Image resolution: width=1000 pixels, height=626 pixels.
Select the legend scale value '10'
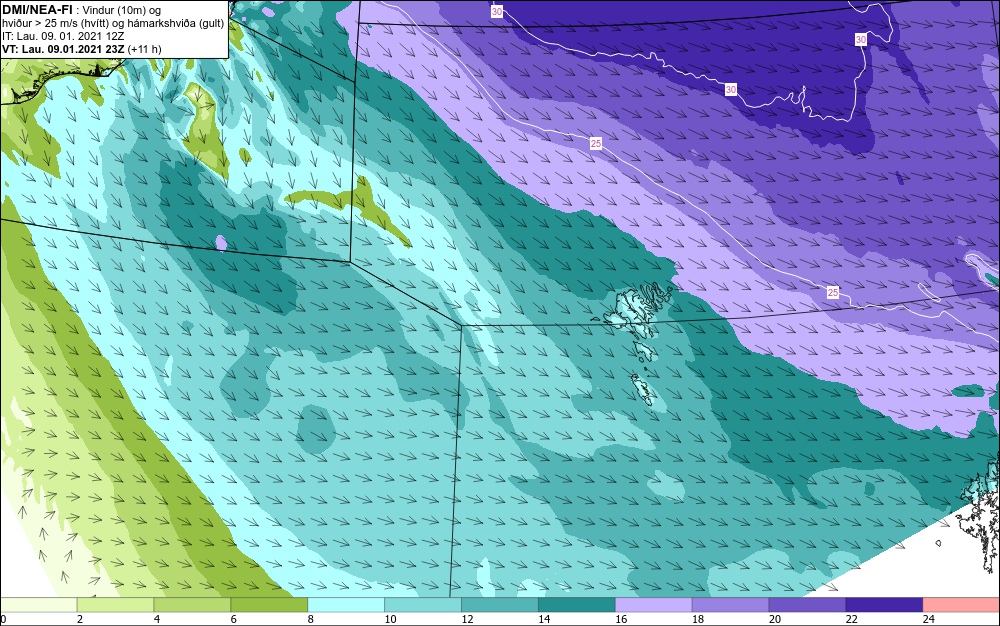pos(390,619)
